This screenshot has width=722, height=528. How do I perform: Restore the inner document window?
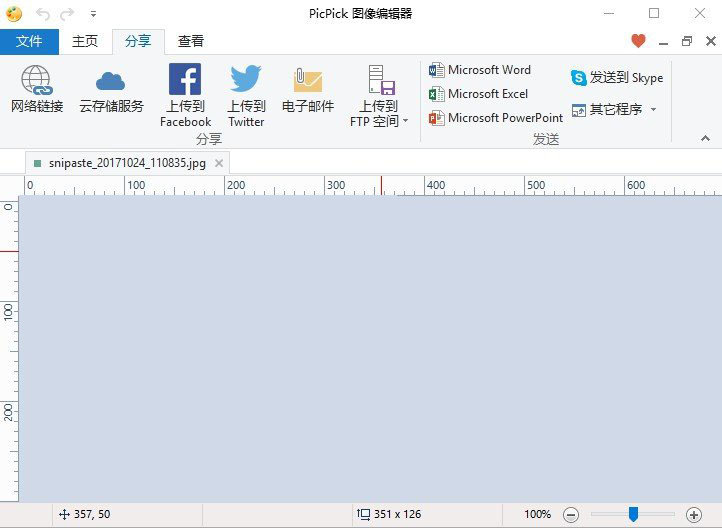[687, 41]
